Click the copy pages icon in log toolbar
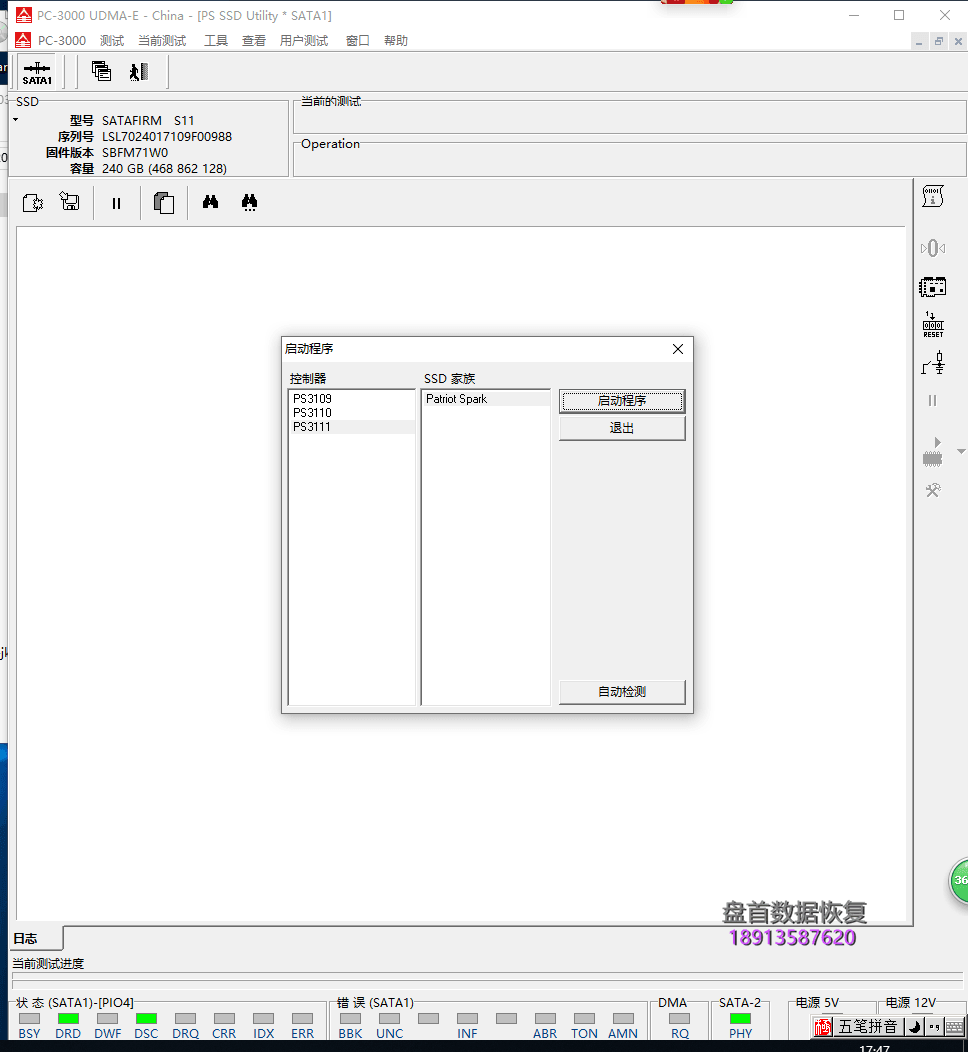 [164, 203]
